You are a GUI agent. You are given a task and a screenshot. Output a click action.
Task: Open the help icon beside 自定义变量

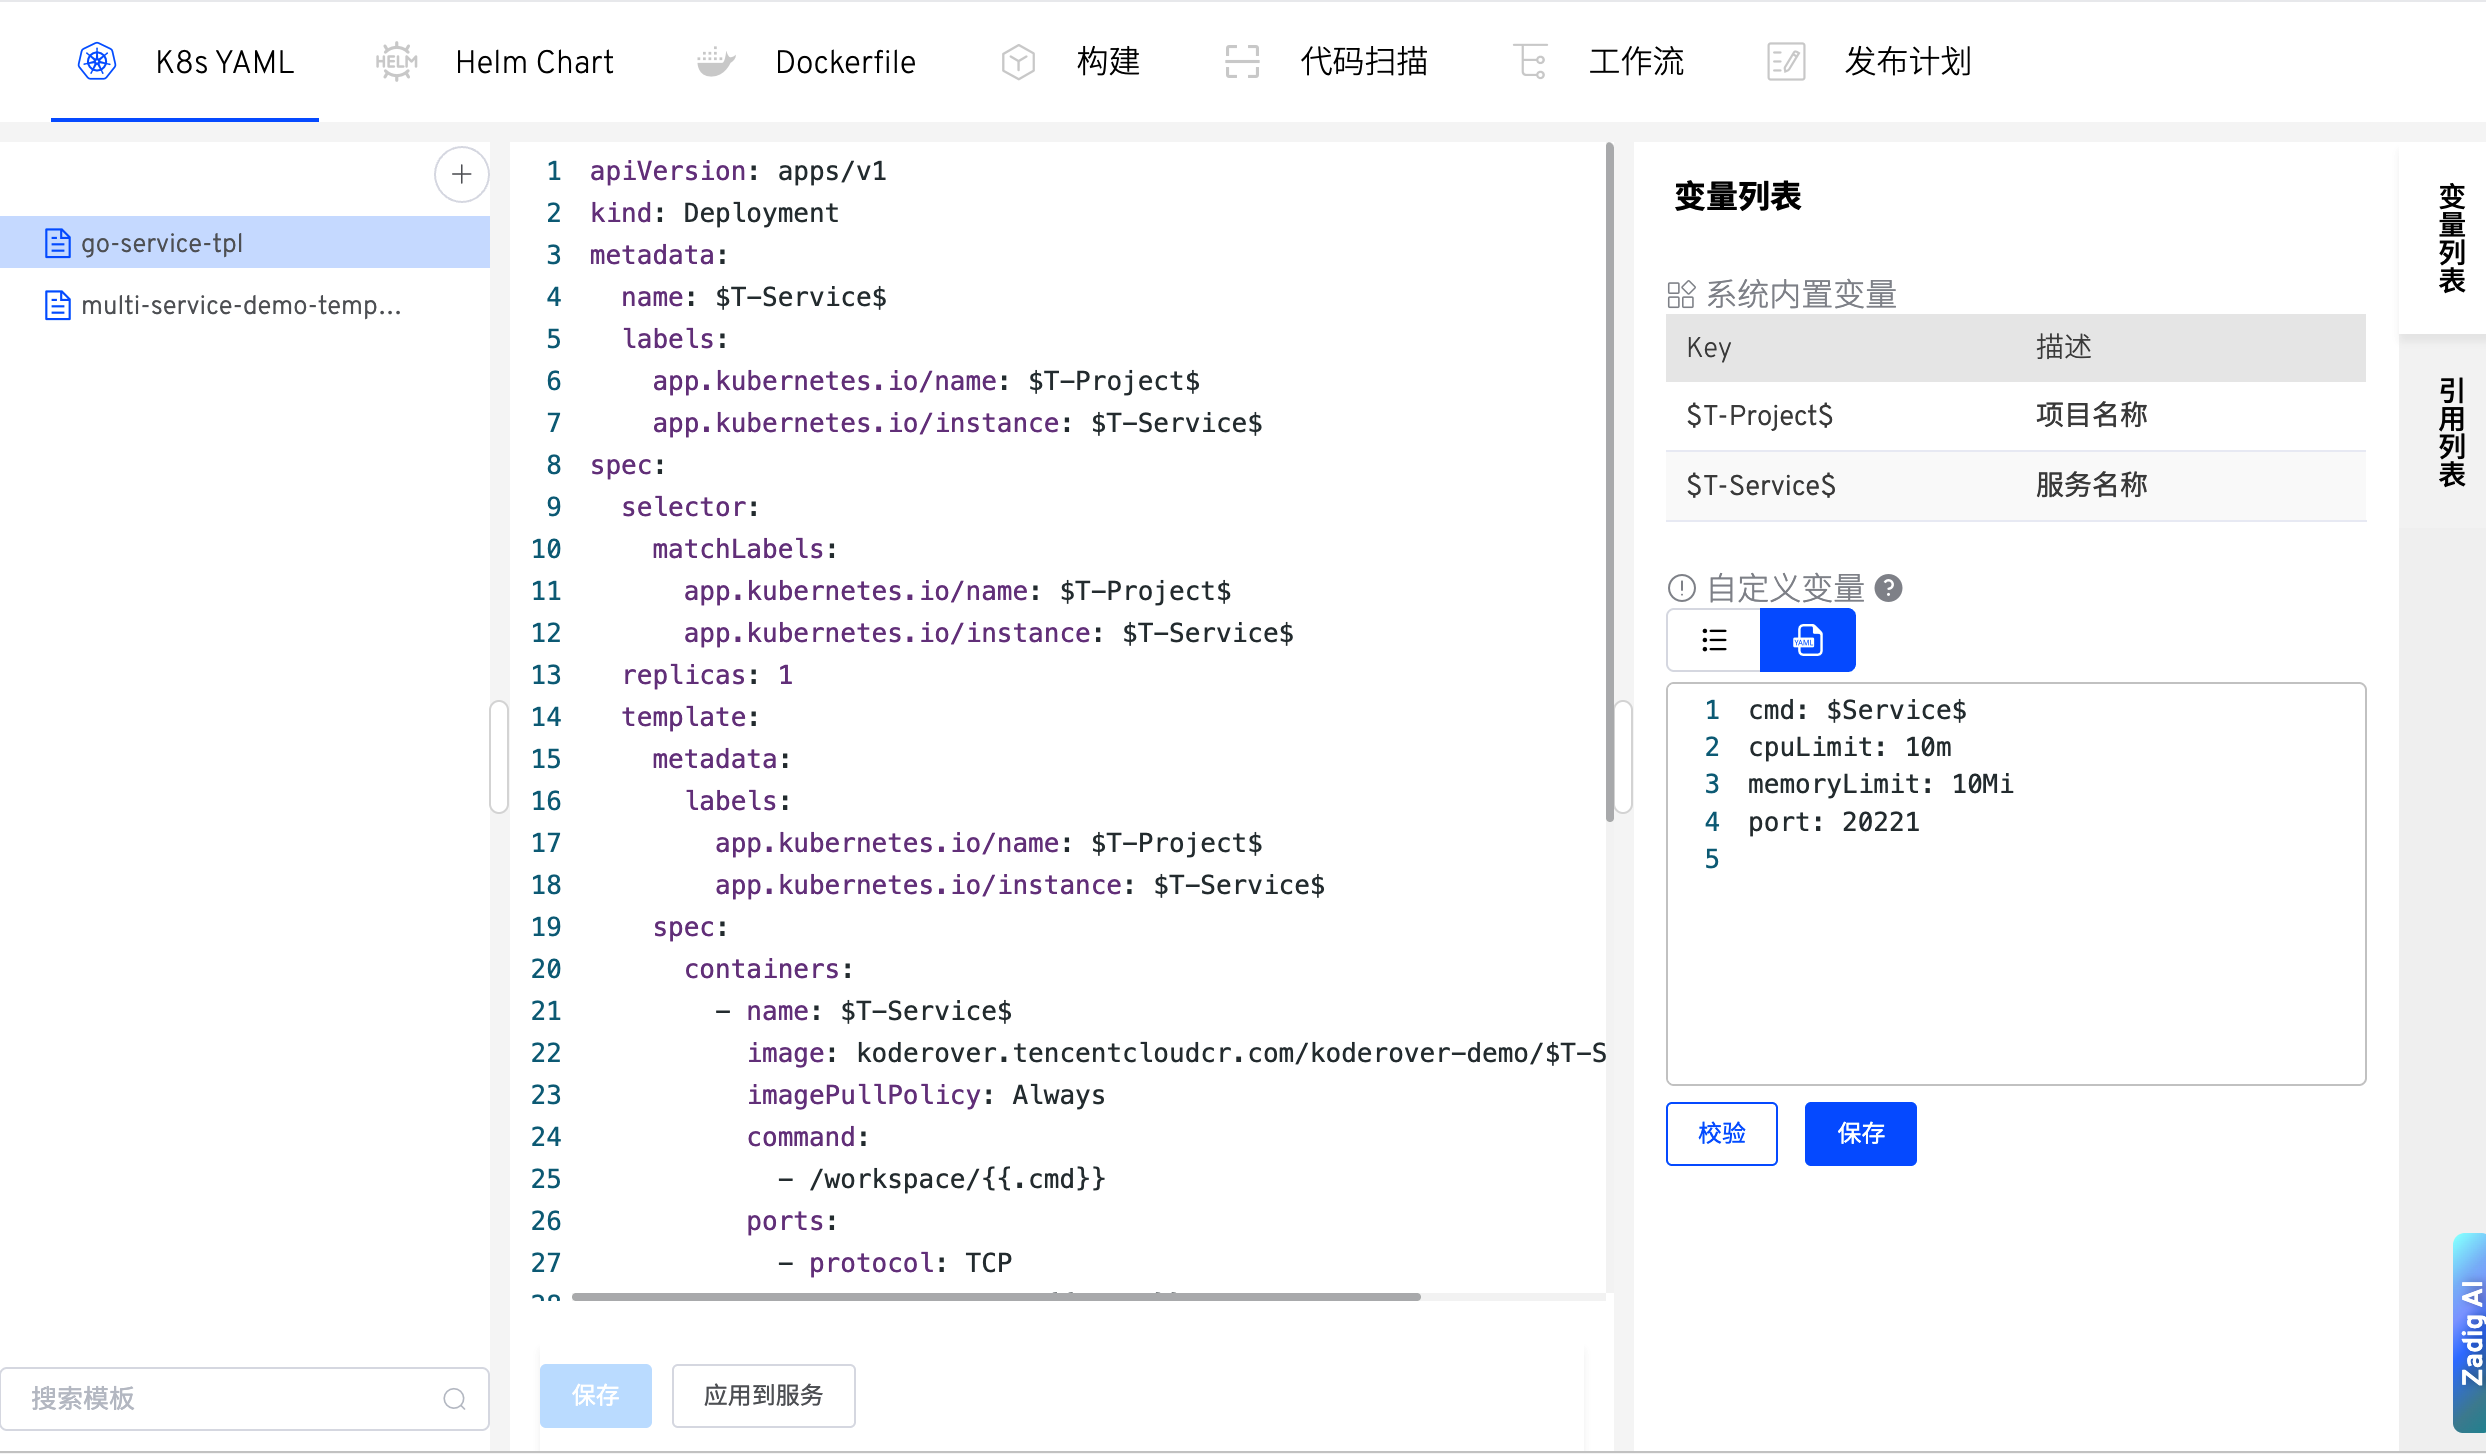pyautogui.click(x=1890, y=588)
